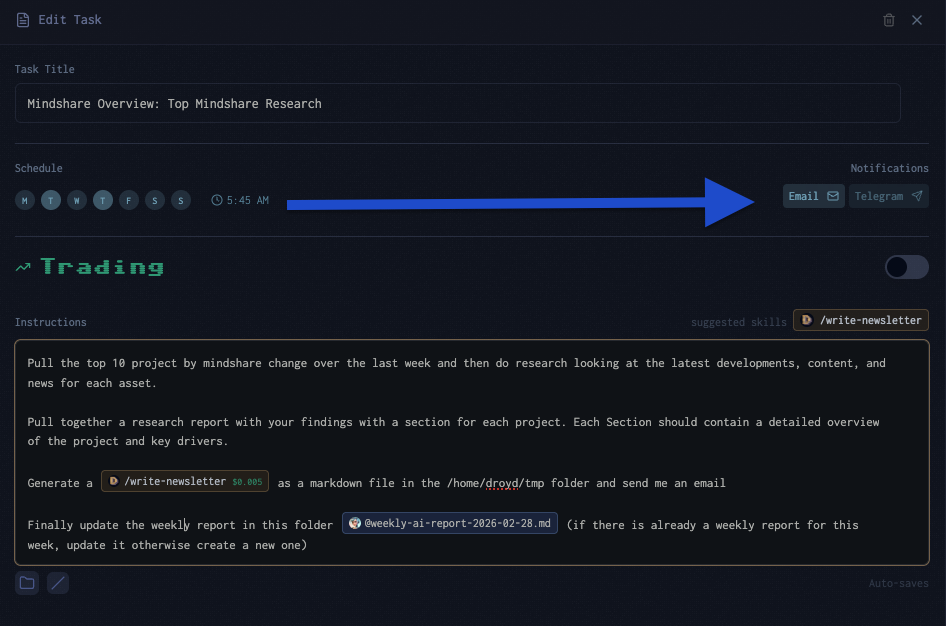This screenshot has height=626, width=946.
Task: Open the @weekly-ai-report-2026-02-28.md file chip
Action: (x=449, y=523)
